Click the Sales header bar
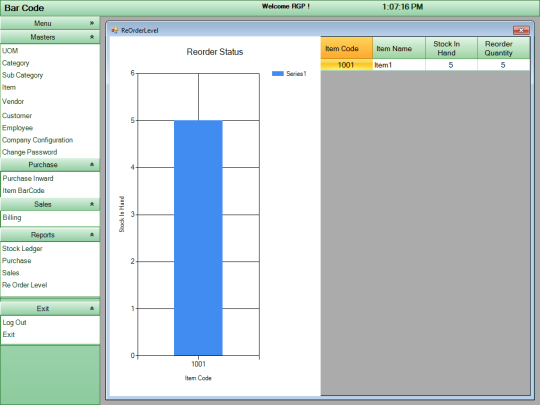The image size is (540, 405). point(50,204)
